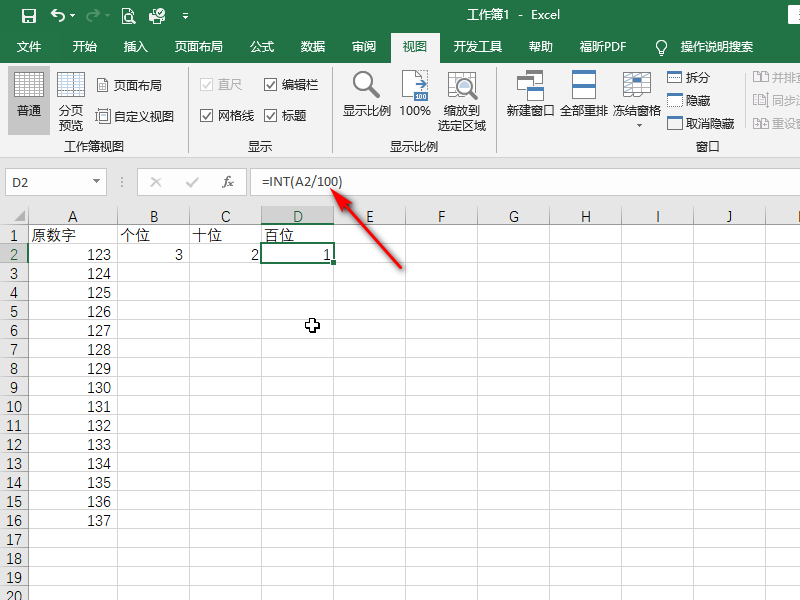The width and height of the screenshot is (800, 600).
Task: Click 取消隐藏 unhide window icon
Action: [701, 123]
